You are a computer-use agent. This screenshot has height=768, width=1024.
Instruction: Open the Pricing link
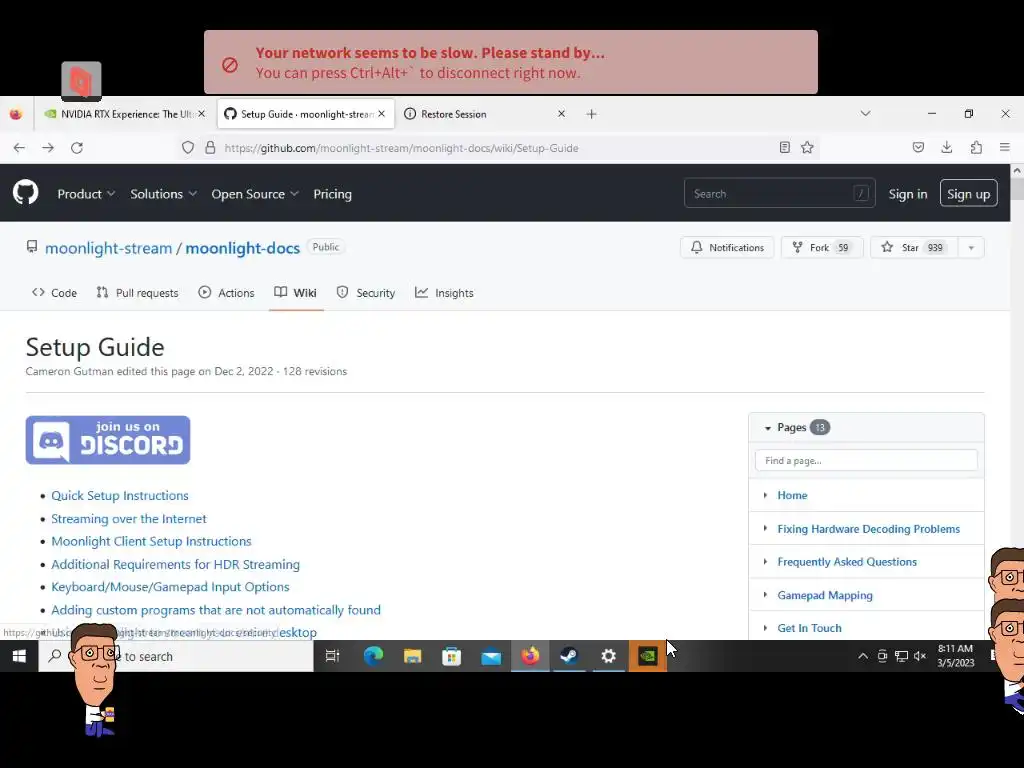332,194
